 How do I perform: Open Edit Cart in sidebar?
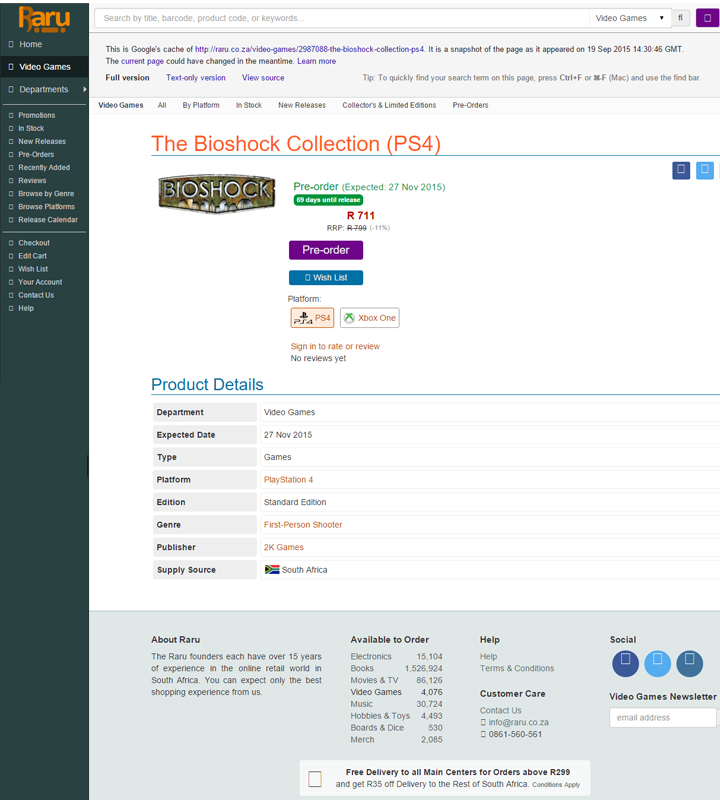coord(32,256)
